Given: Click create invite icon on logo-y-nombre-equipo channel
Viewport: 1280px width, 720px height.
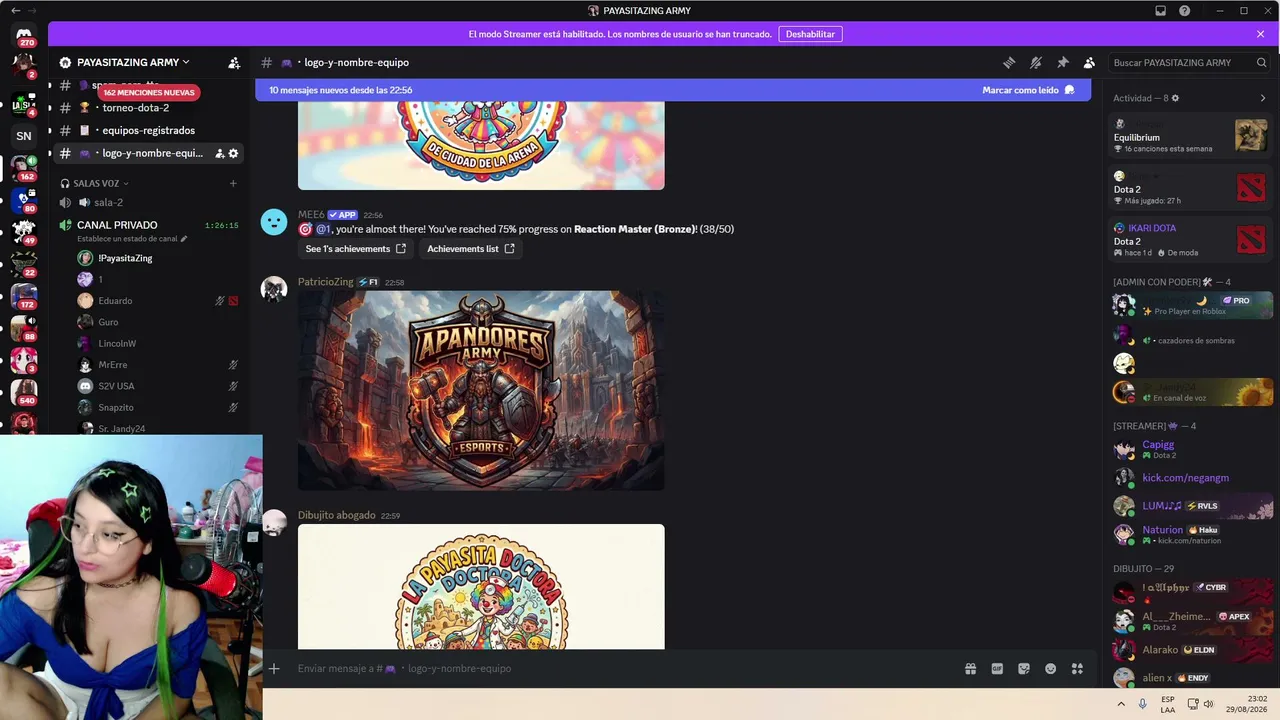Looking at the screenshot, I should [219, 153].
